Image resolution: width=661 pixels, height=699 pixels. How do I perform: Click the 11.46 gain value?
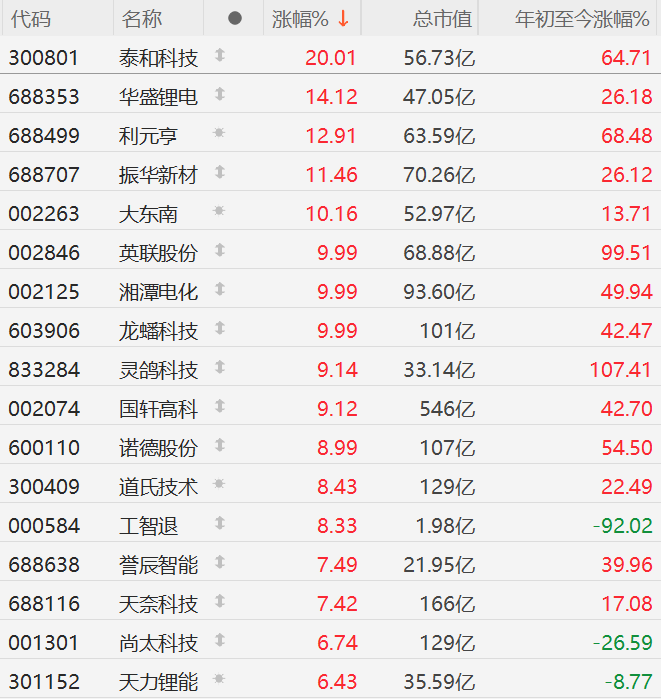tap(331, 175)
